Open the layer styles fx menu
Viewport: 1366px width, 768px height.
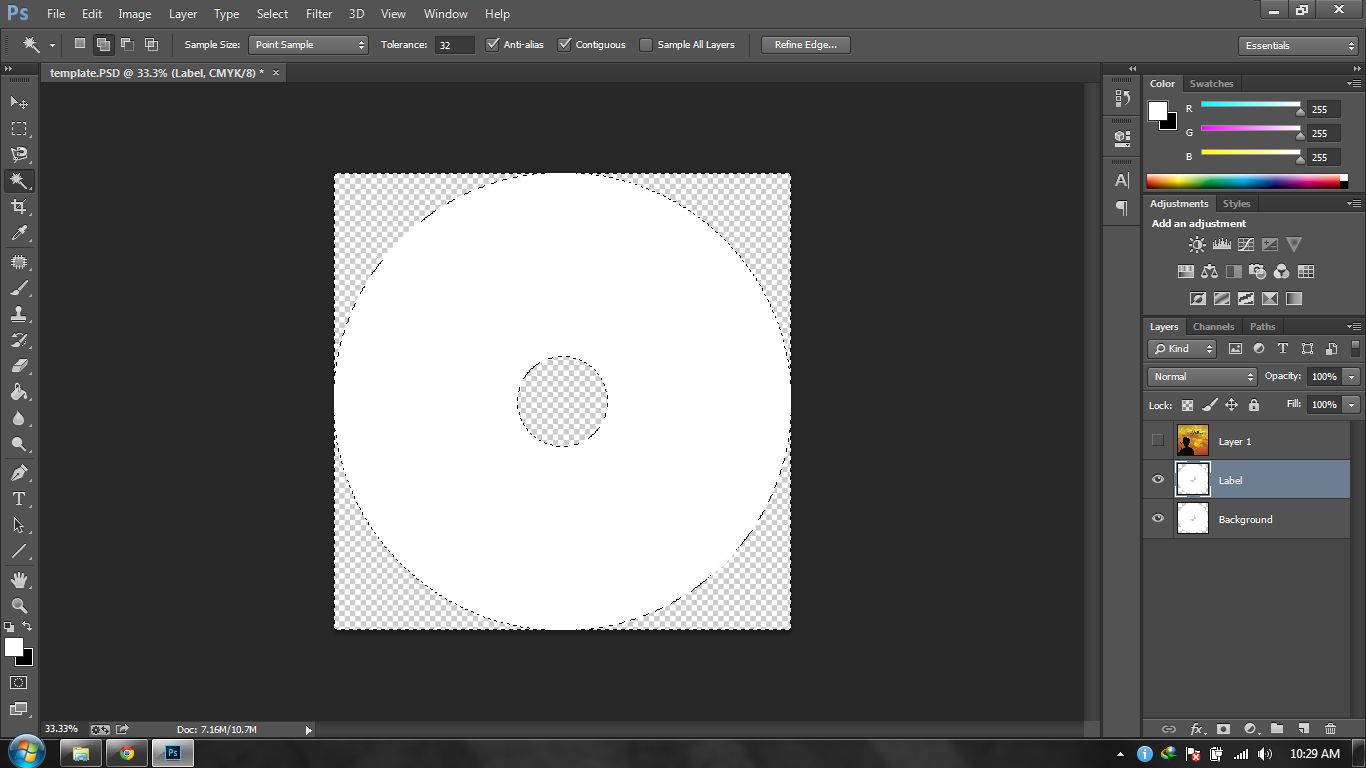pos(1197,729)
